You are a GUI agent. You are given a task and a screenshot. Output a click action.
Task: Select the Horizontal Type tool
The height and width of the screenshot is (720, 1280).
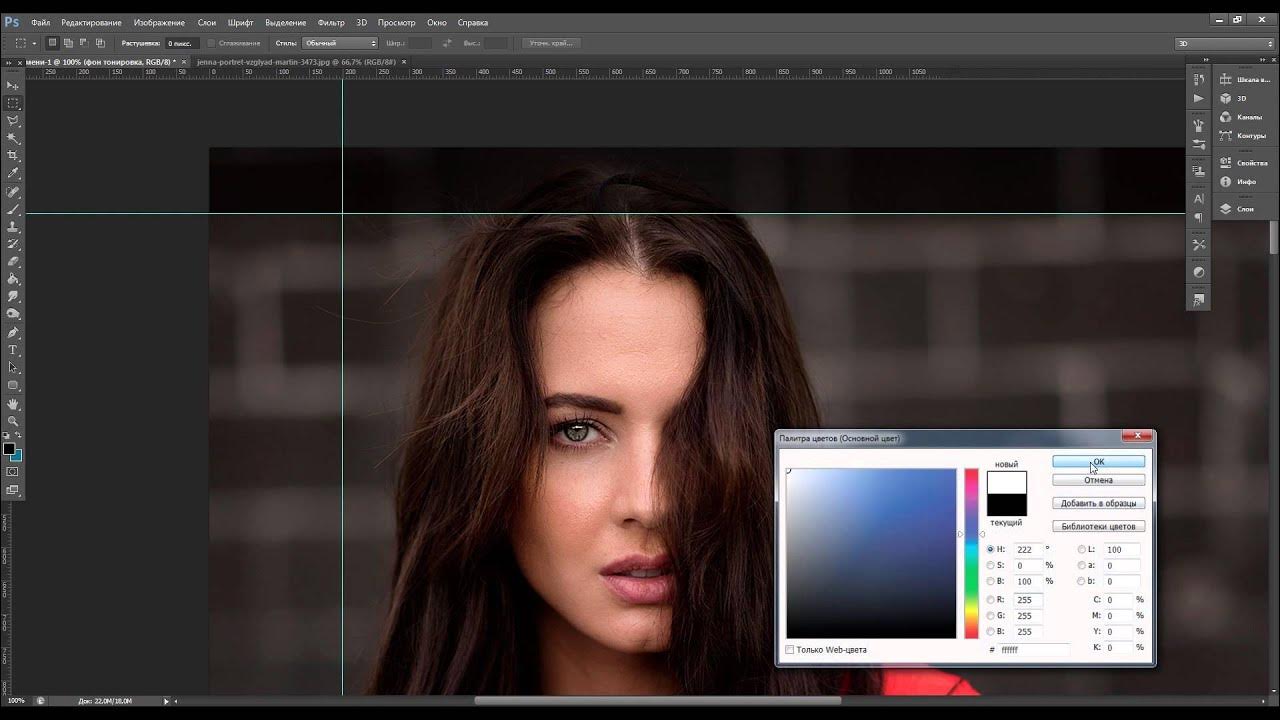(x=13, y=350)
